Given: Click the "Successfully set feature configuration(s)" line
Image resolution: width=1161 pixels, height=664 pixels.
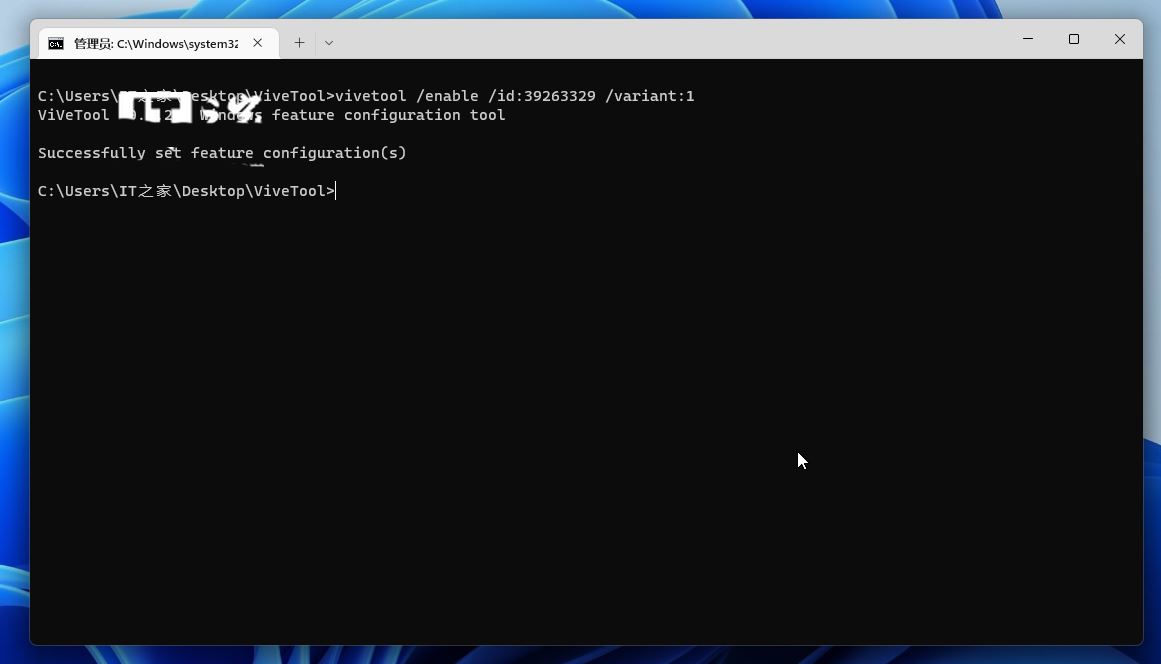Looking at the screenshot, I should tap(222, 152).
